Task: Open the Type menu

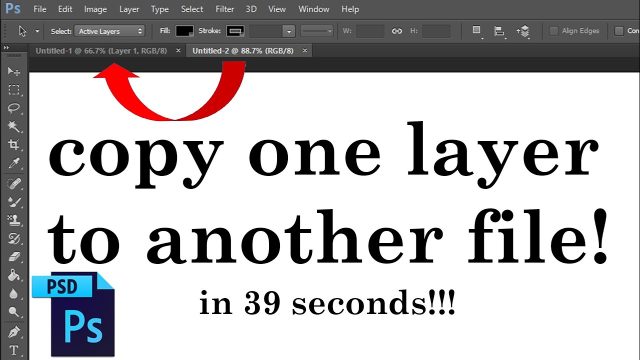Action: pos(160,9)
